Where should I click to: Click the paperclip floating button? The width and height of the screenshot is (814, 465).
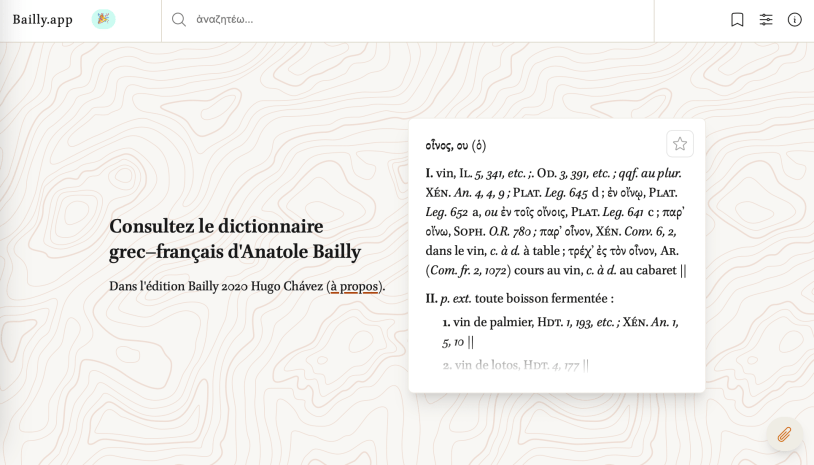[784, 434]
